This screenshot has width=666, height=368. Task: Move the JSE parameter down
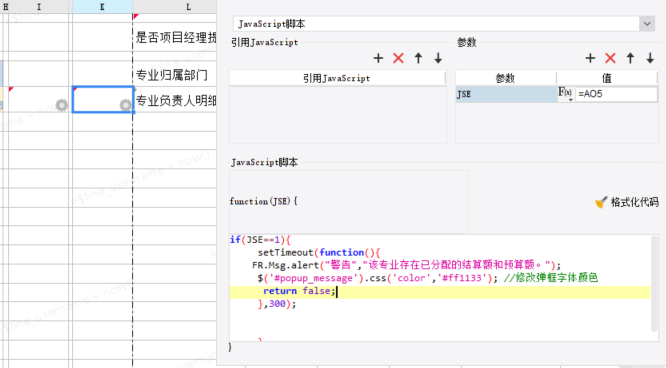650,58
